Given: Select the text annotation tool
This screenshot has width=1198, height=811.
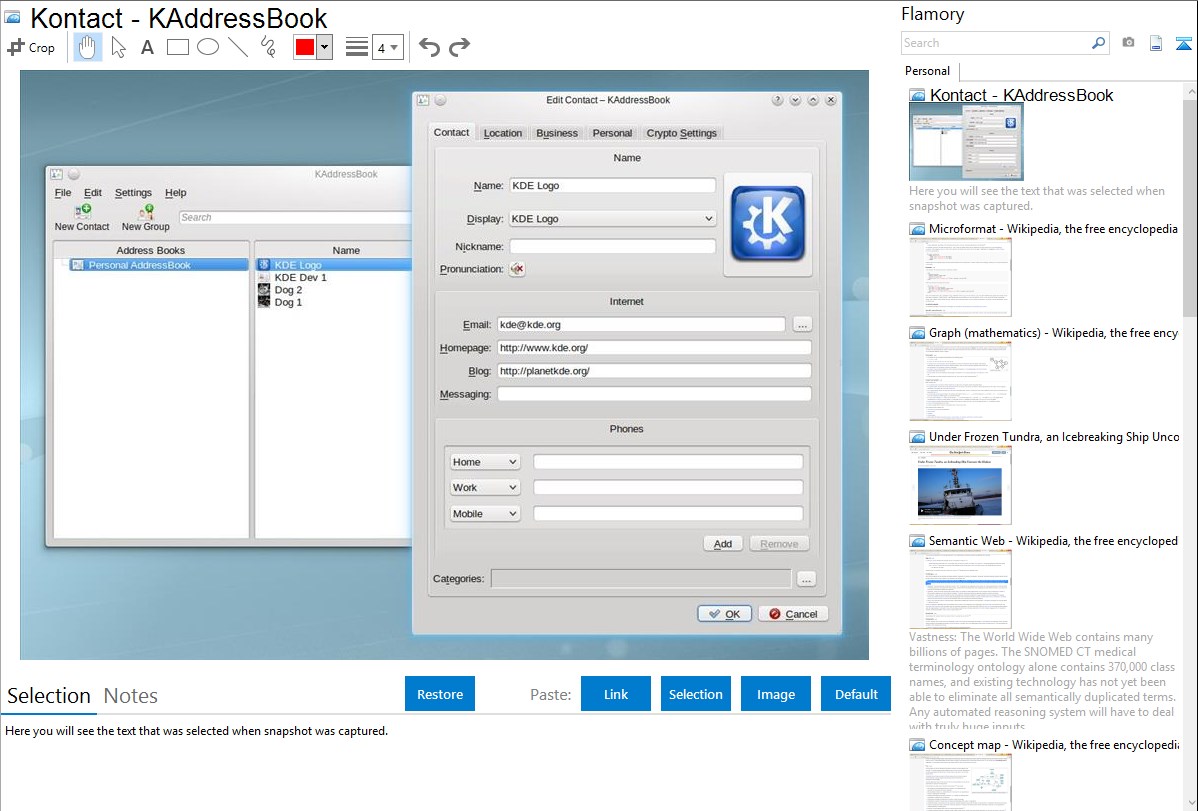Looking at the screenshot, I should pos(147,47).
